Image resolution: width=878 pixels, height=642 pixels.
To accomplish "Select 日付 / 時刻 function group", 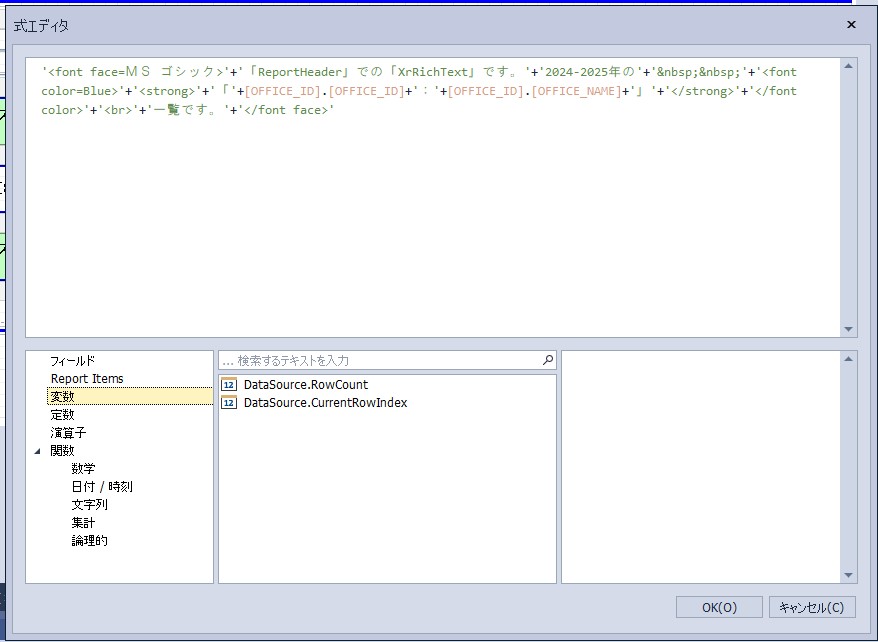I will coord(101,487).
